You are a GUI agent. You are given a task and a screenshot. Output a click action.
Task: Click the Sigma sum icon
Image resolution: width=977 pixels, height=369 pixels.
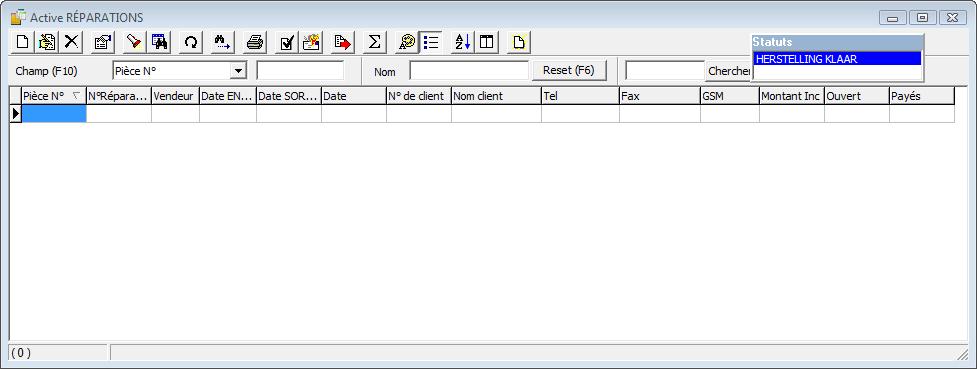[x=374, y=42]
